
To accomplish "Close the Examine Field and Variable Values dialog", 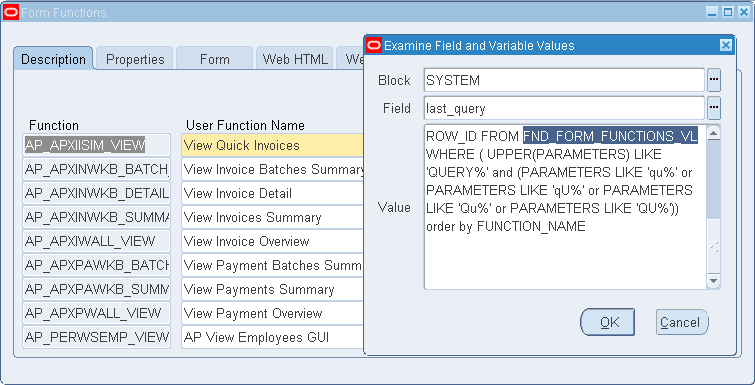I will point(726,46).
